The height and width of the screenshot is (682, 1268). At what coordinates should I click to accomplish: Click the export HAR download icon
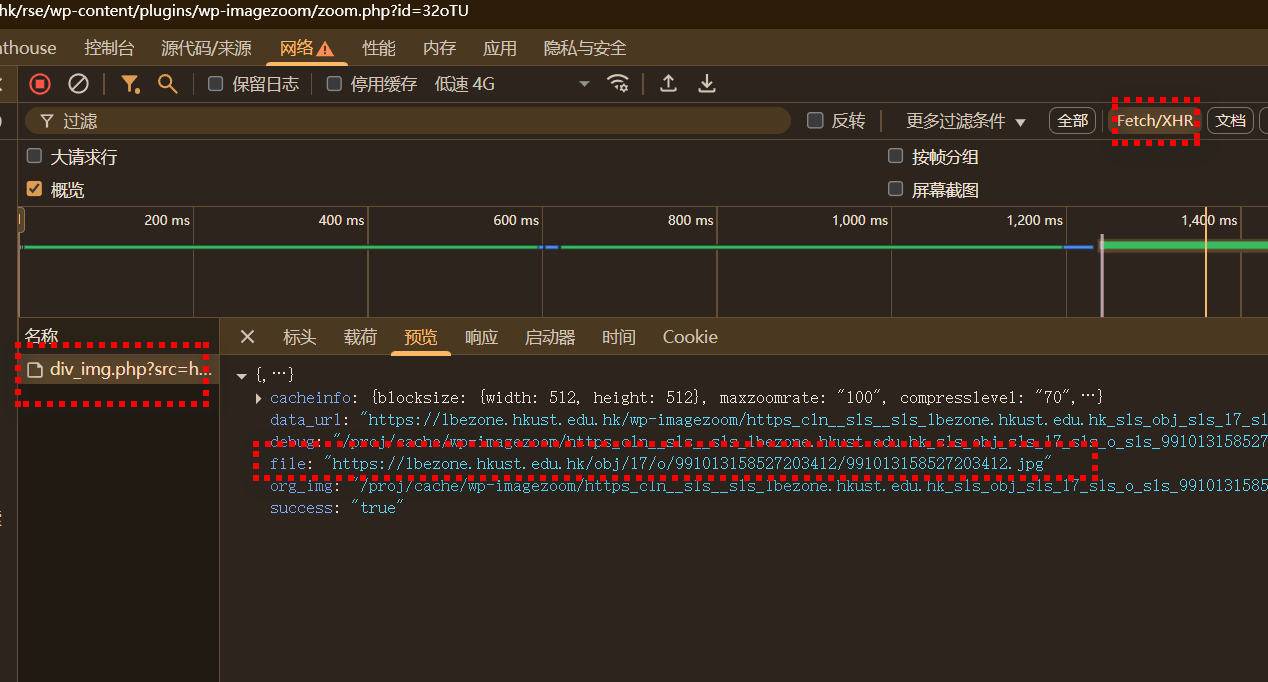tap(707, 84)
